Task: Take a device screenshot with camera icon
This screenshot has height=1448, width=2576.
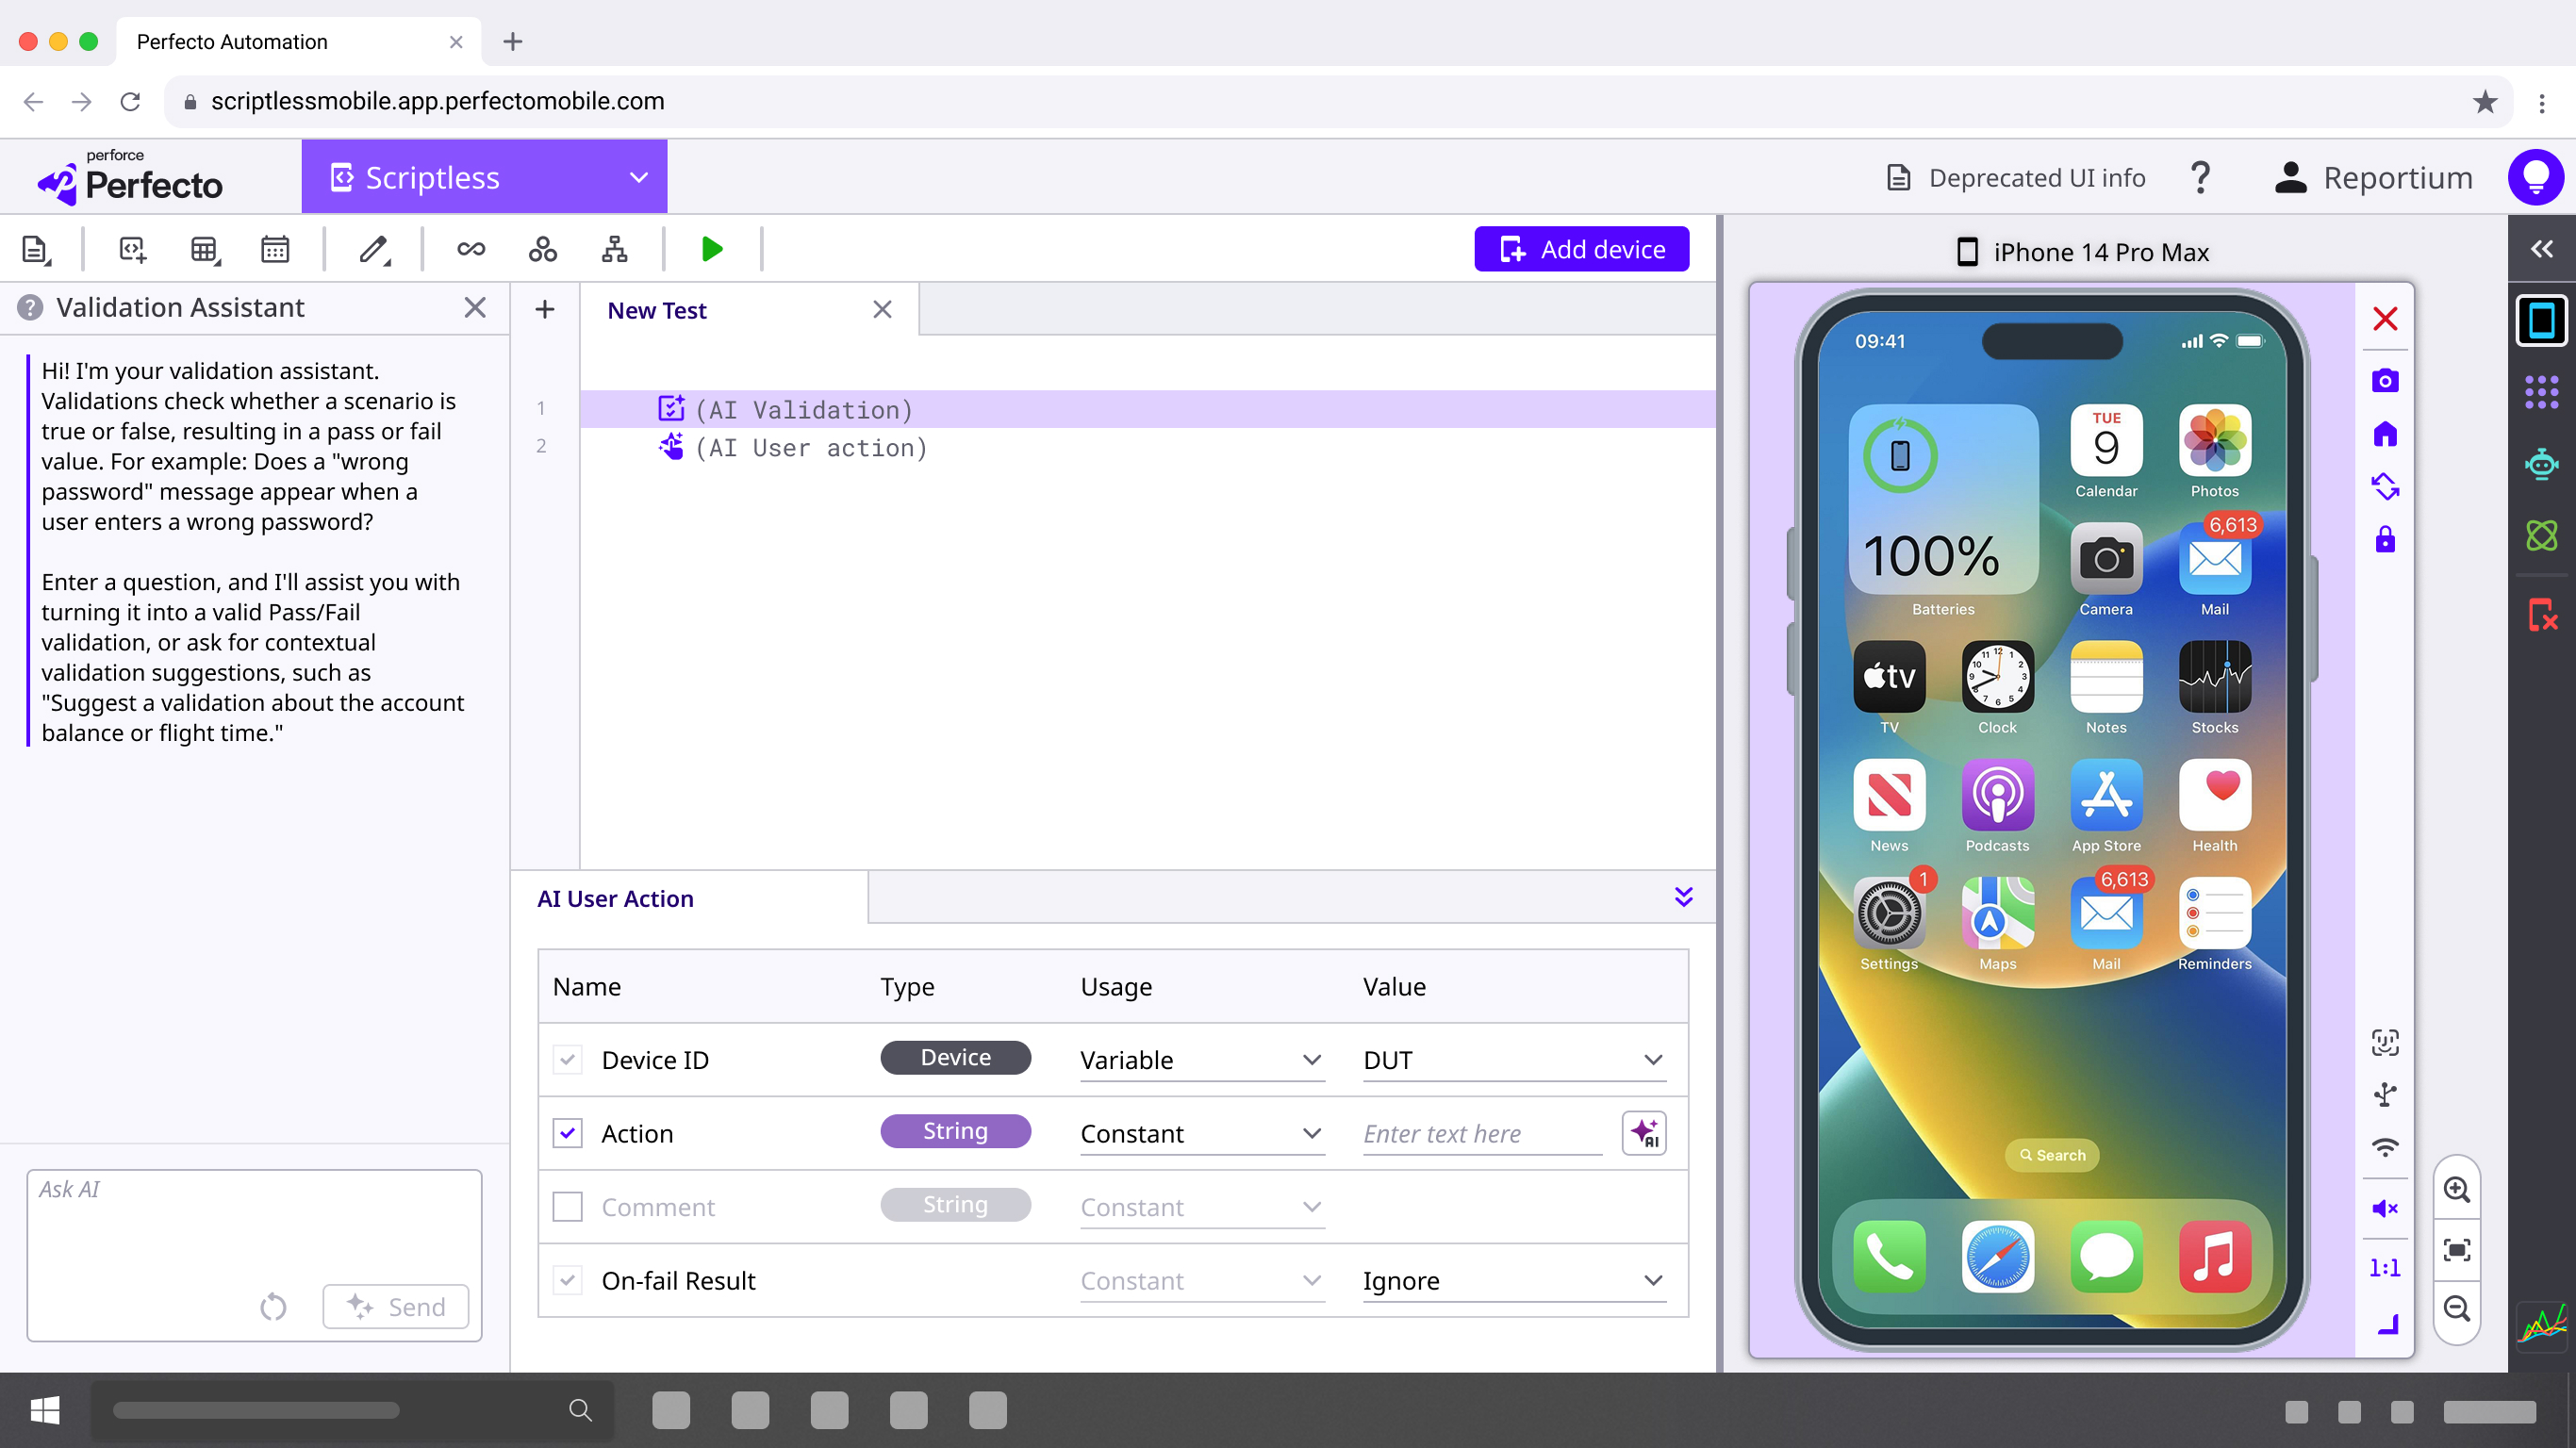Action: point(2385,380)
